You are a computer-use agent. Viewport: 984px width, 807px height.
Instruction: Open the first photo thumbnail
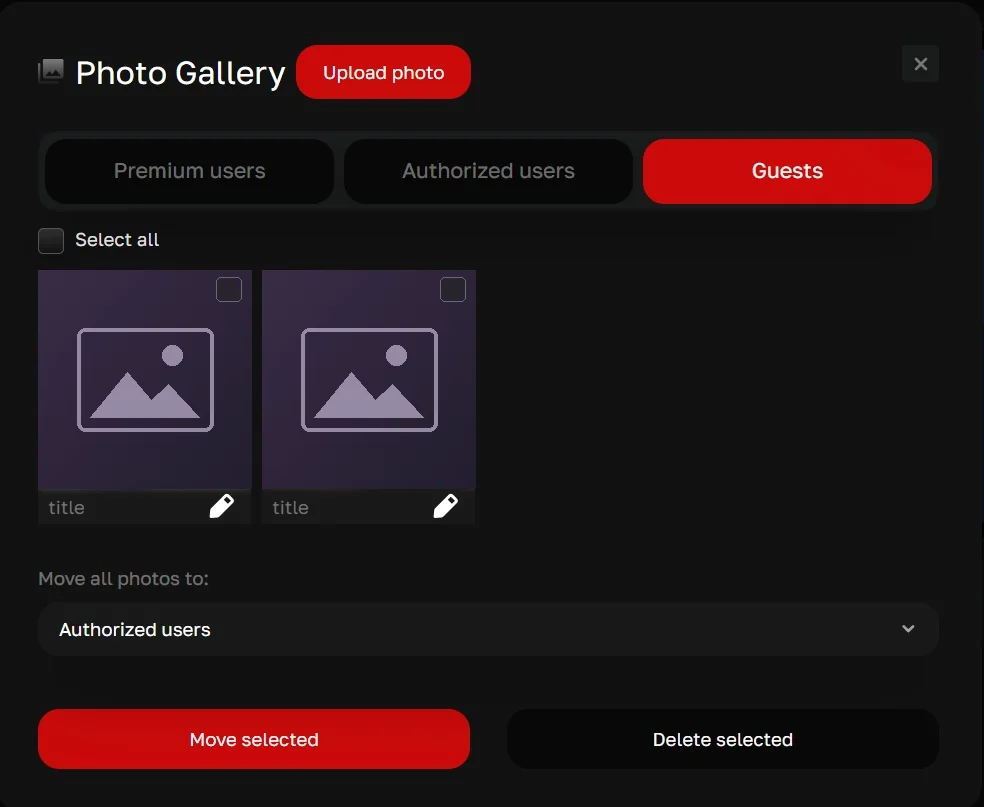pyautogui.click(x=145, y=380)
